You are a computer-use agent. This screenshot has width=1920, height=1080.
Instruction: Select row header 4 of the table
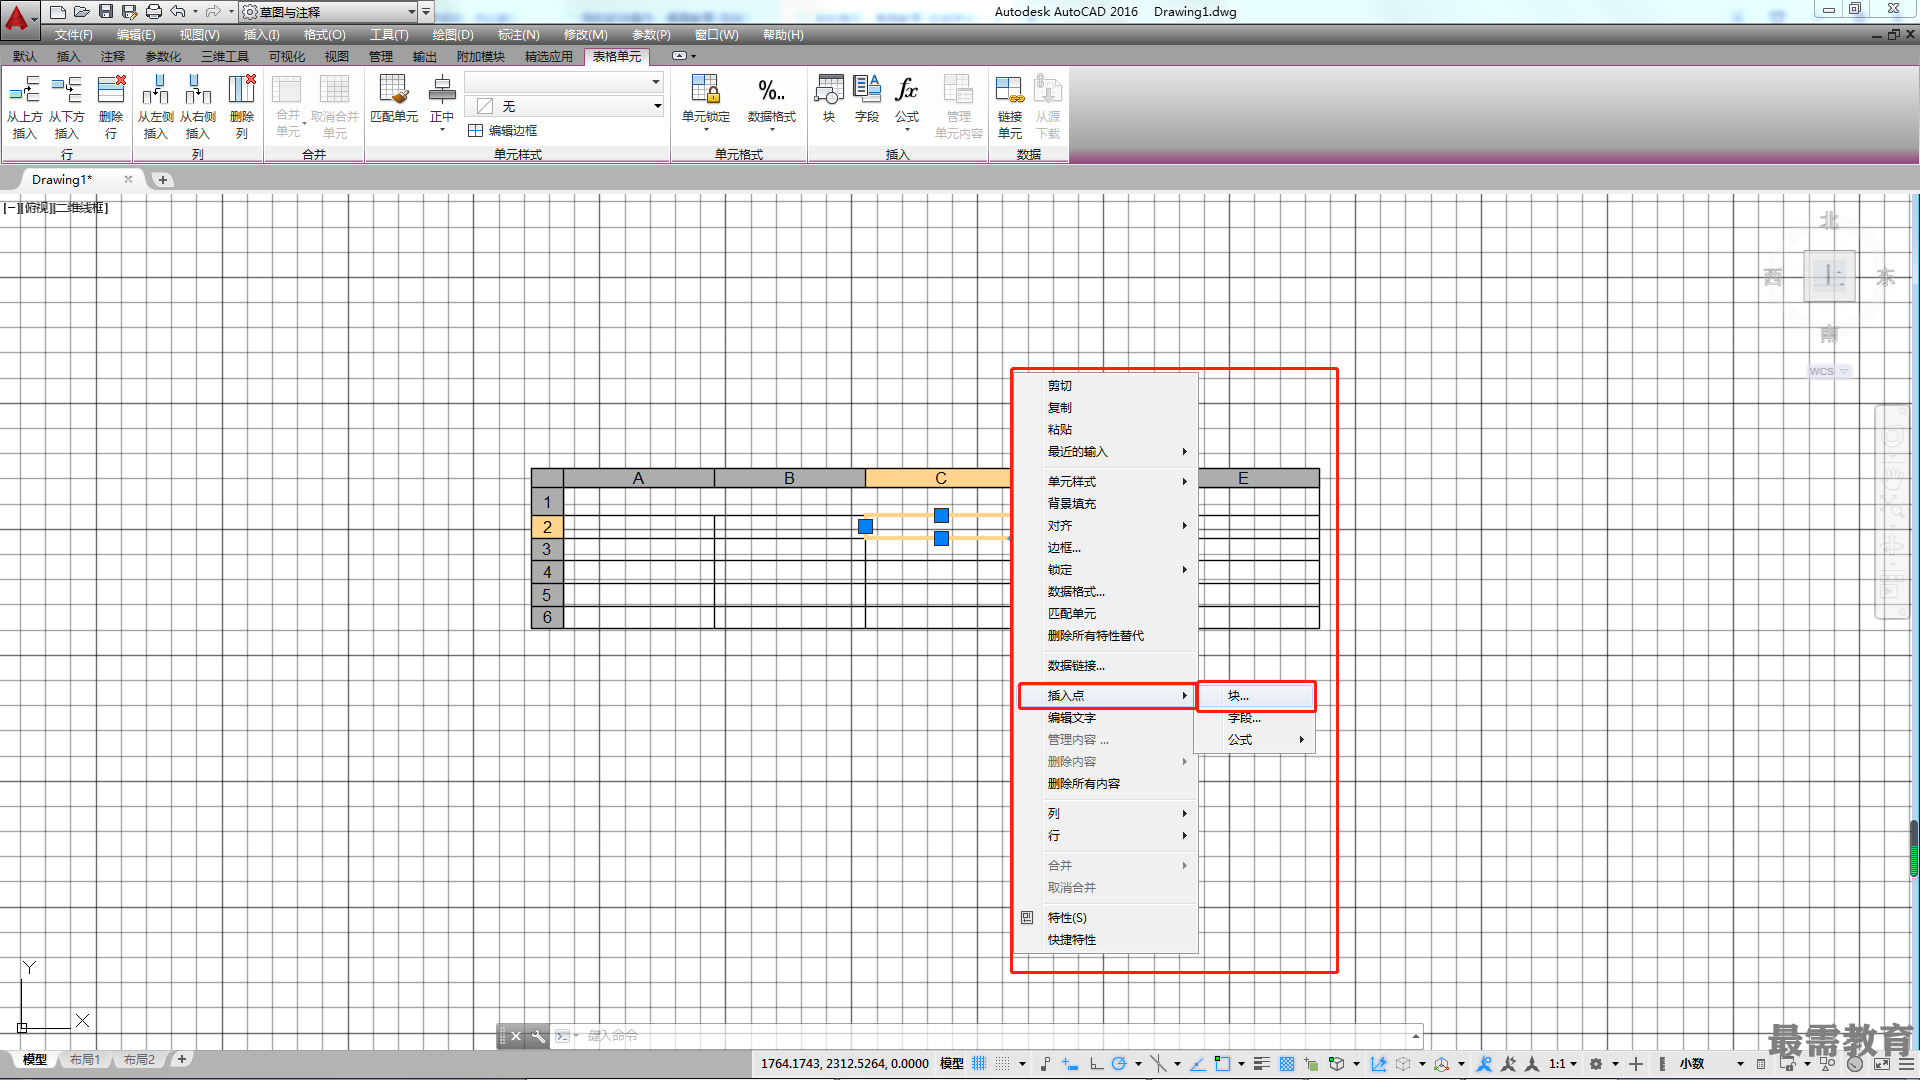(547, 572)
